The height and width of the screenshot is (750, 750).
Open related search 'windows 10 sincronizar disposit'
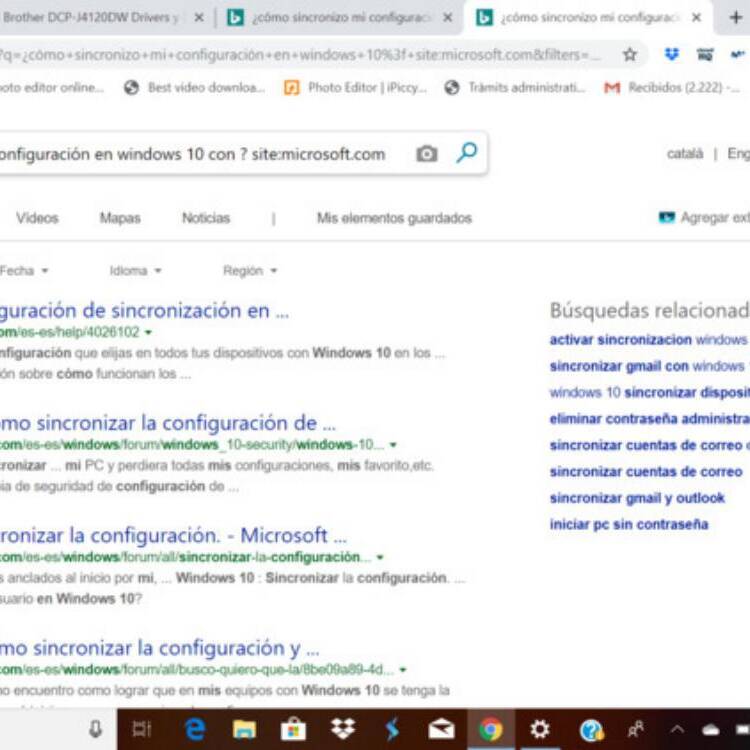[649, 393]
